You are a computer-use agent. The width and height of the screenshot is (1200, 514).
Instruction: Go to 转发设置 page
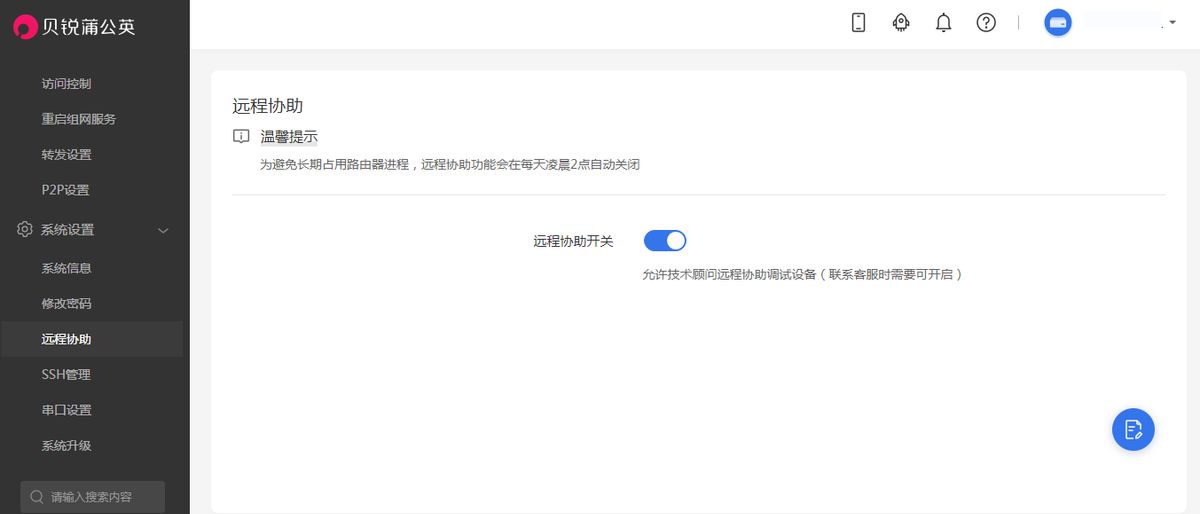(66, 155)
